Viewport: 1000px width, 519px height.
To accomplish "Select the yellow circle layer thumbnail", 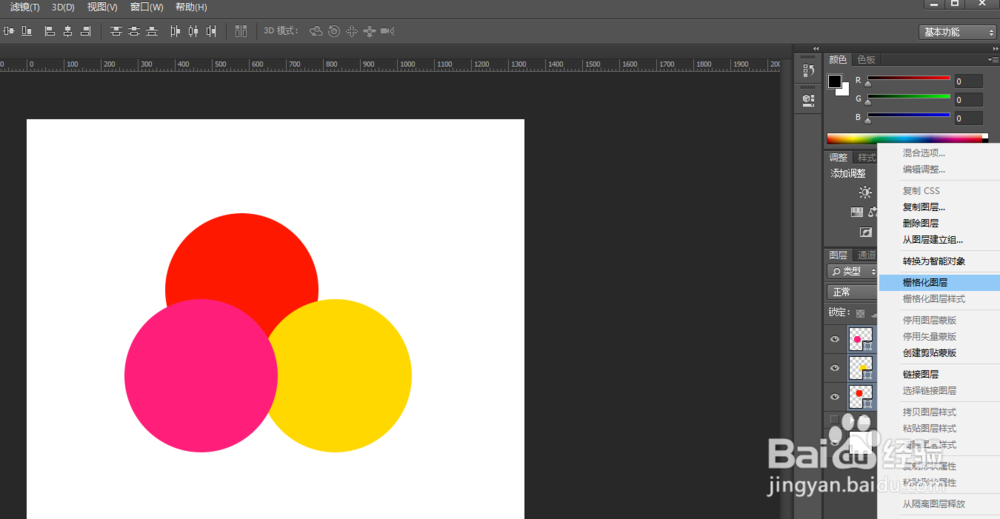I will coord(860,367).
